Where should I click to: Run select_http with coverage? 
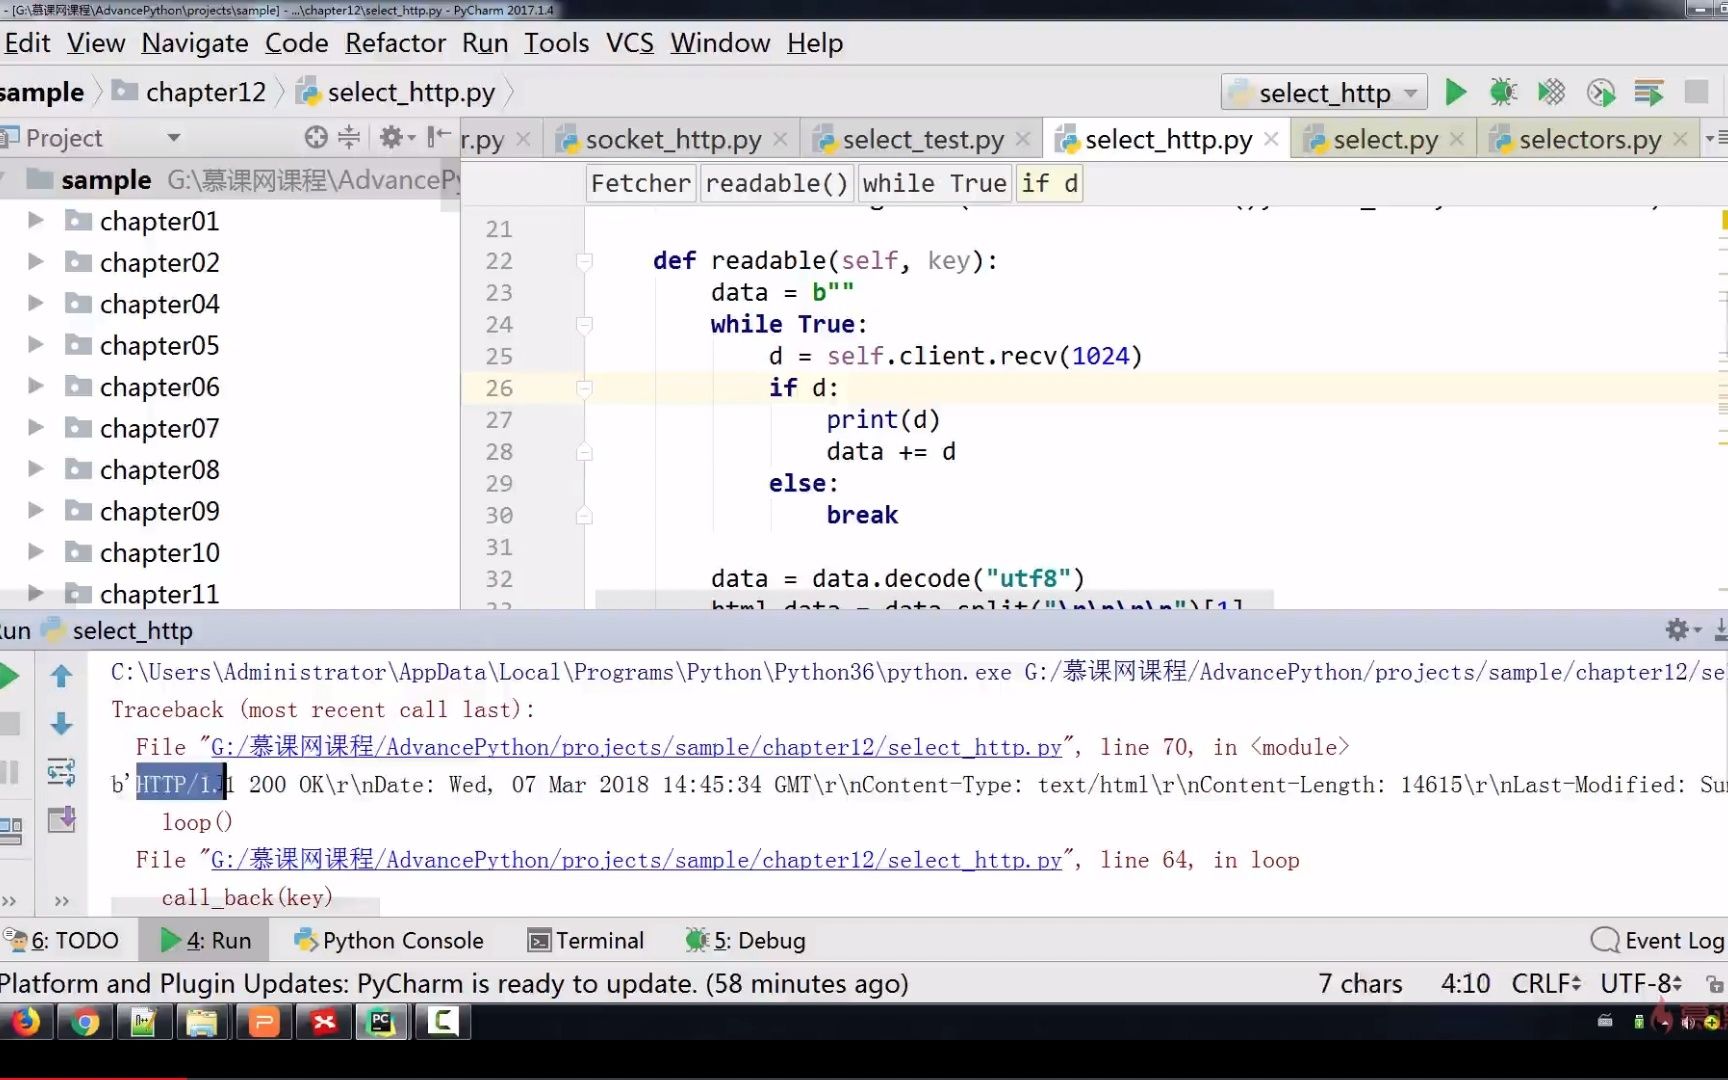click(x=1551, y=91)
